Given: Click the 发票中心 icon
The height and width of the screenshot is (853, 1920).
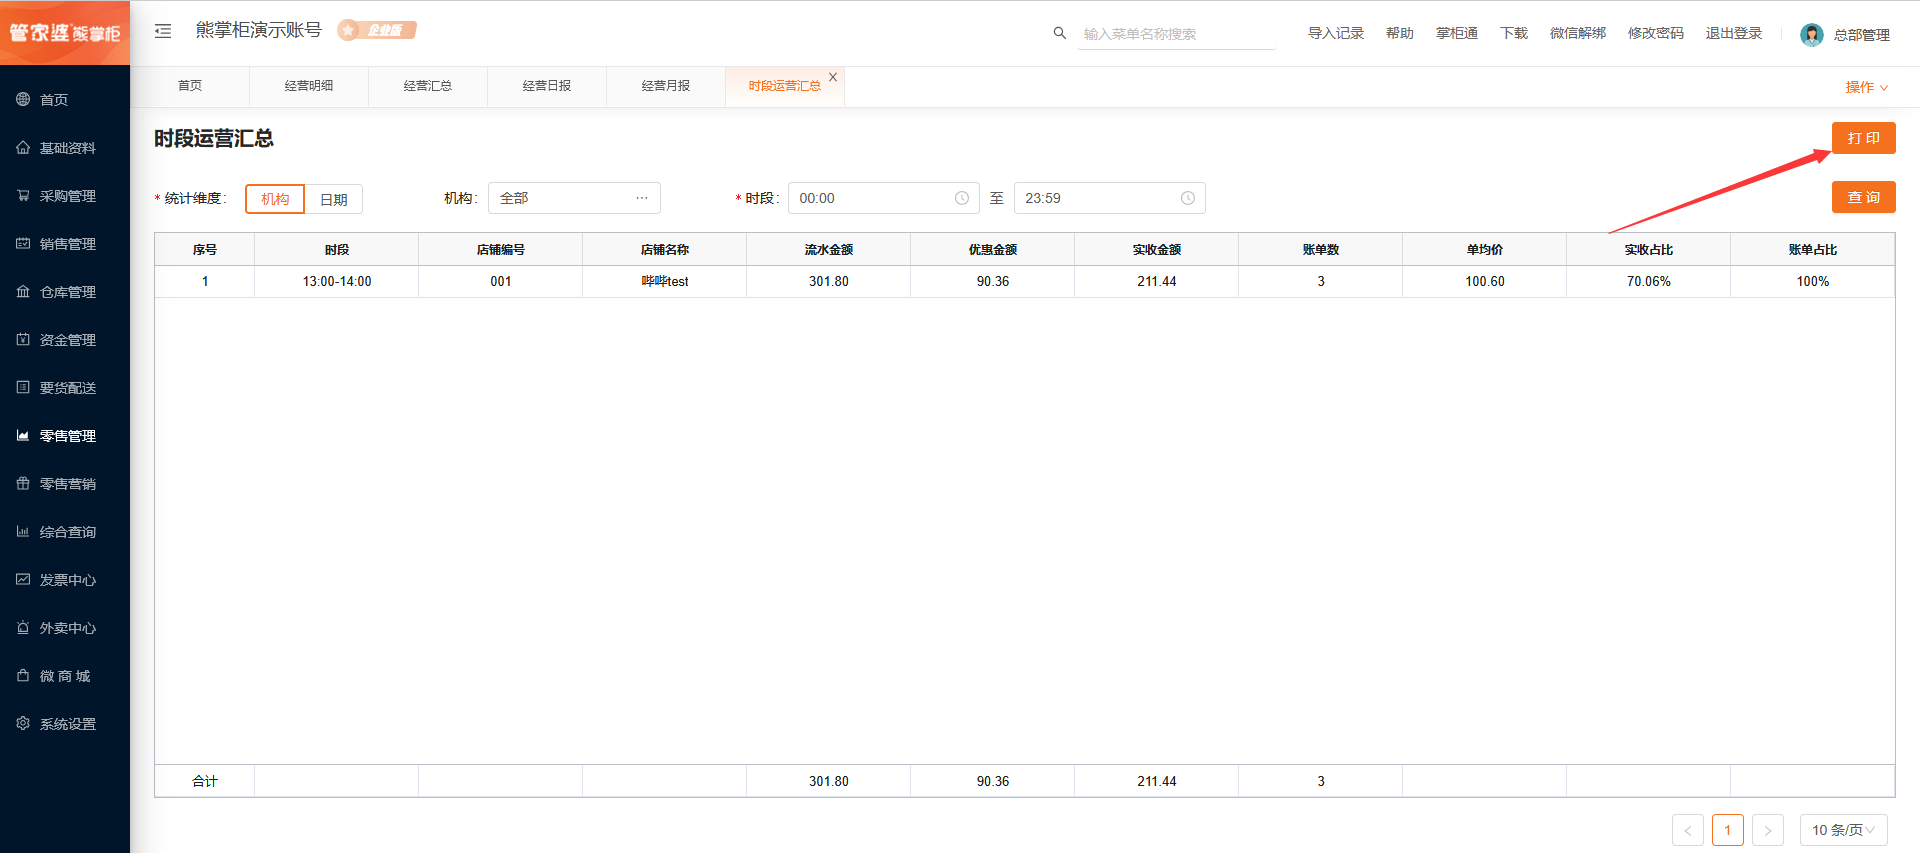Looking at the screenshot, I should click(x=23, y=579).
